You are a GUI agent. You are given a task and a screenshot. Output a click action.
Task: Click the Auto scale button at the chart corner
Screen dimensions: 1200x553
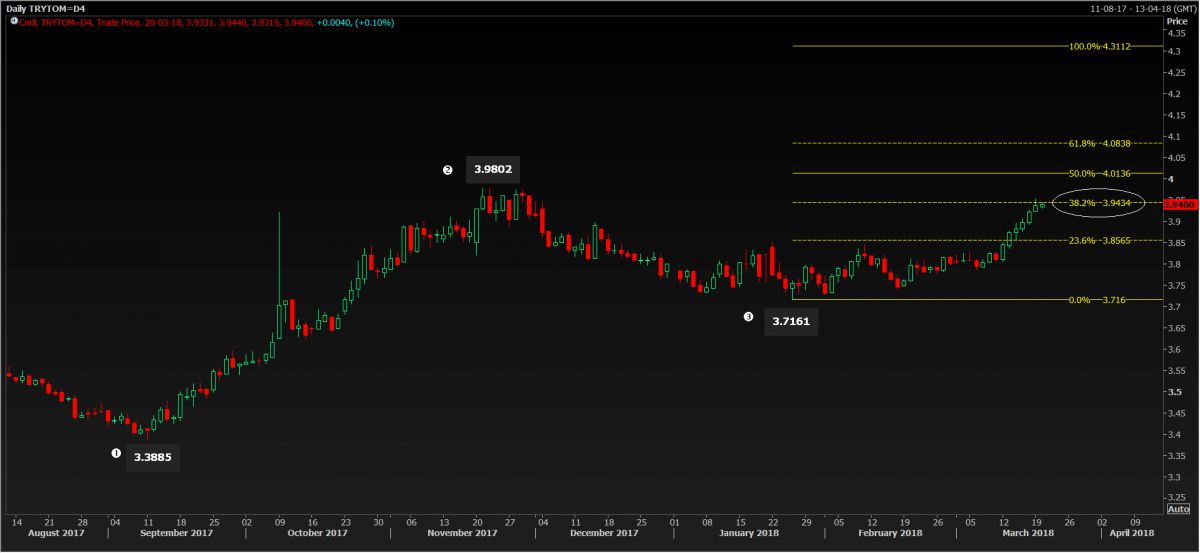(x=1178, y=509)
